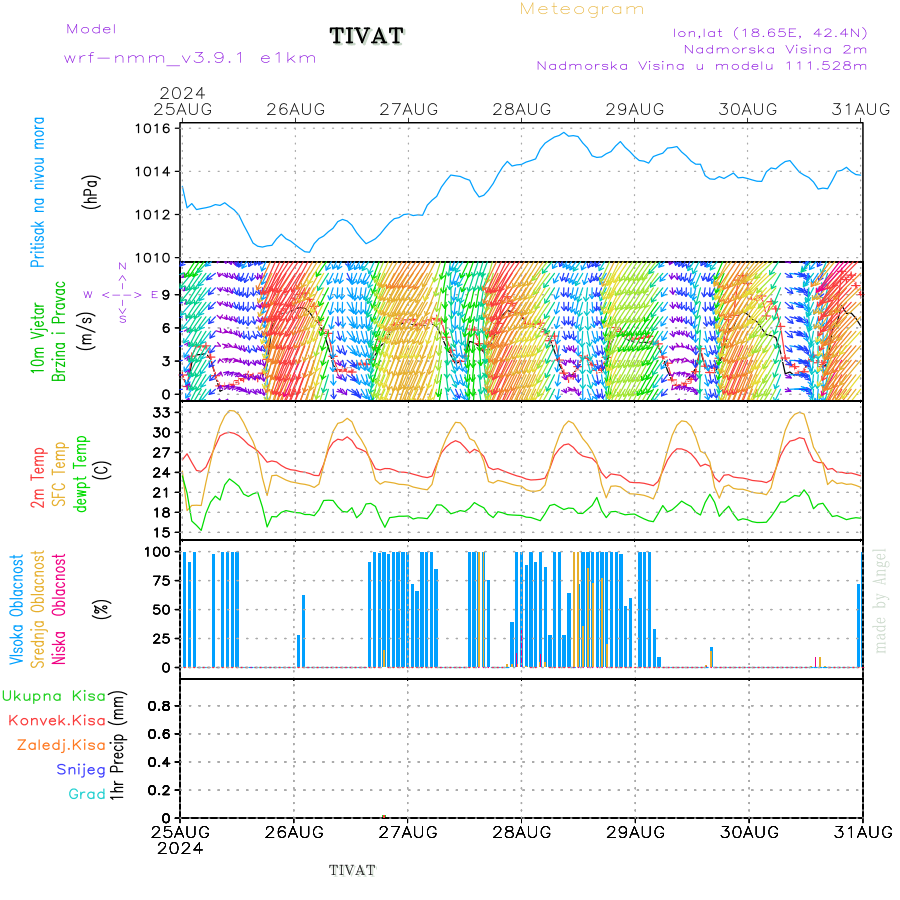Select the "Nadmorska Visina 2m" line
This screenshot has height=900, width=900.
[775, 49]
